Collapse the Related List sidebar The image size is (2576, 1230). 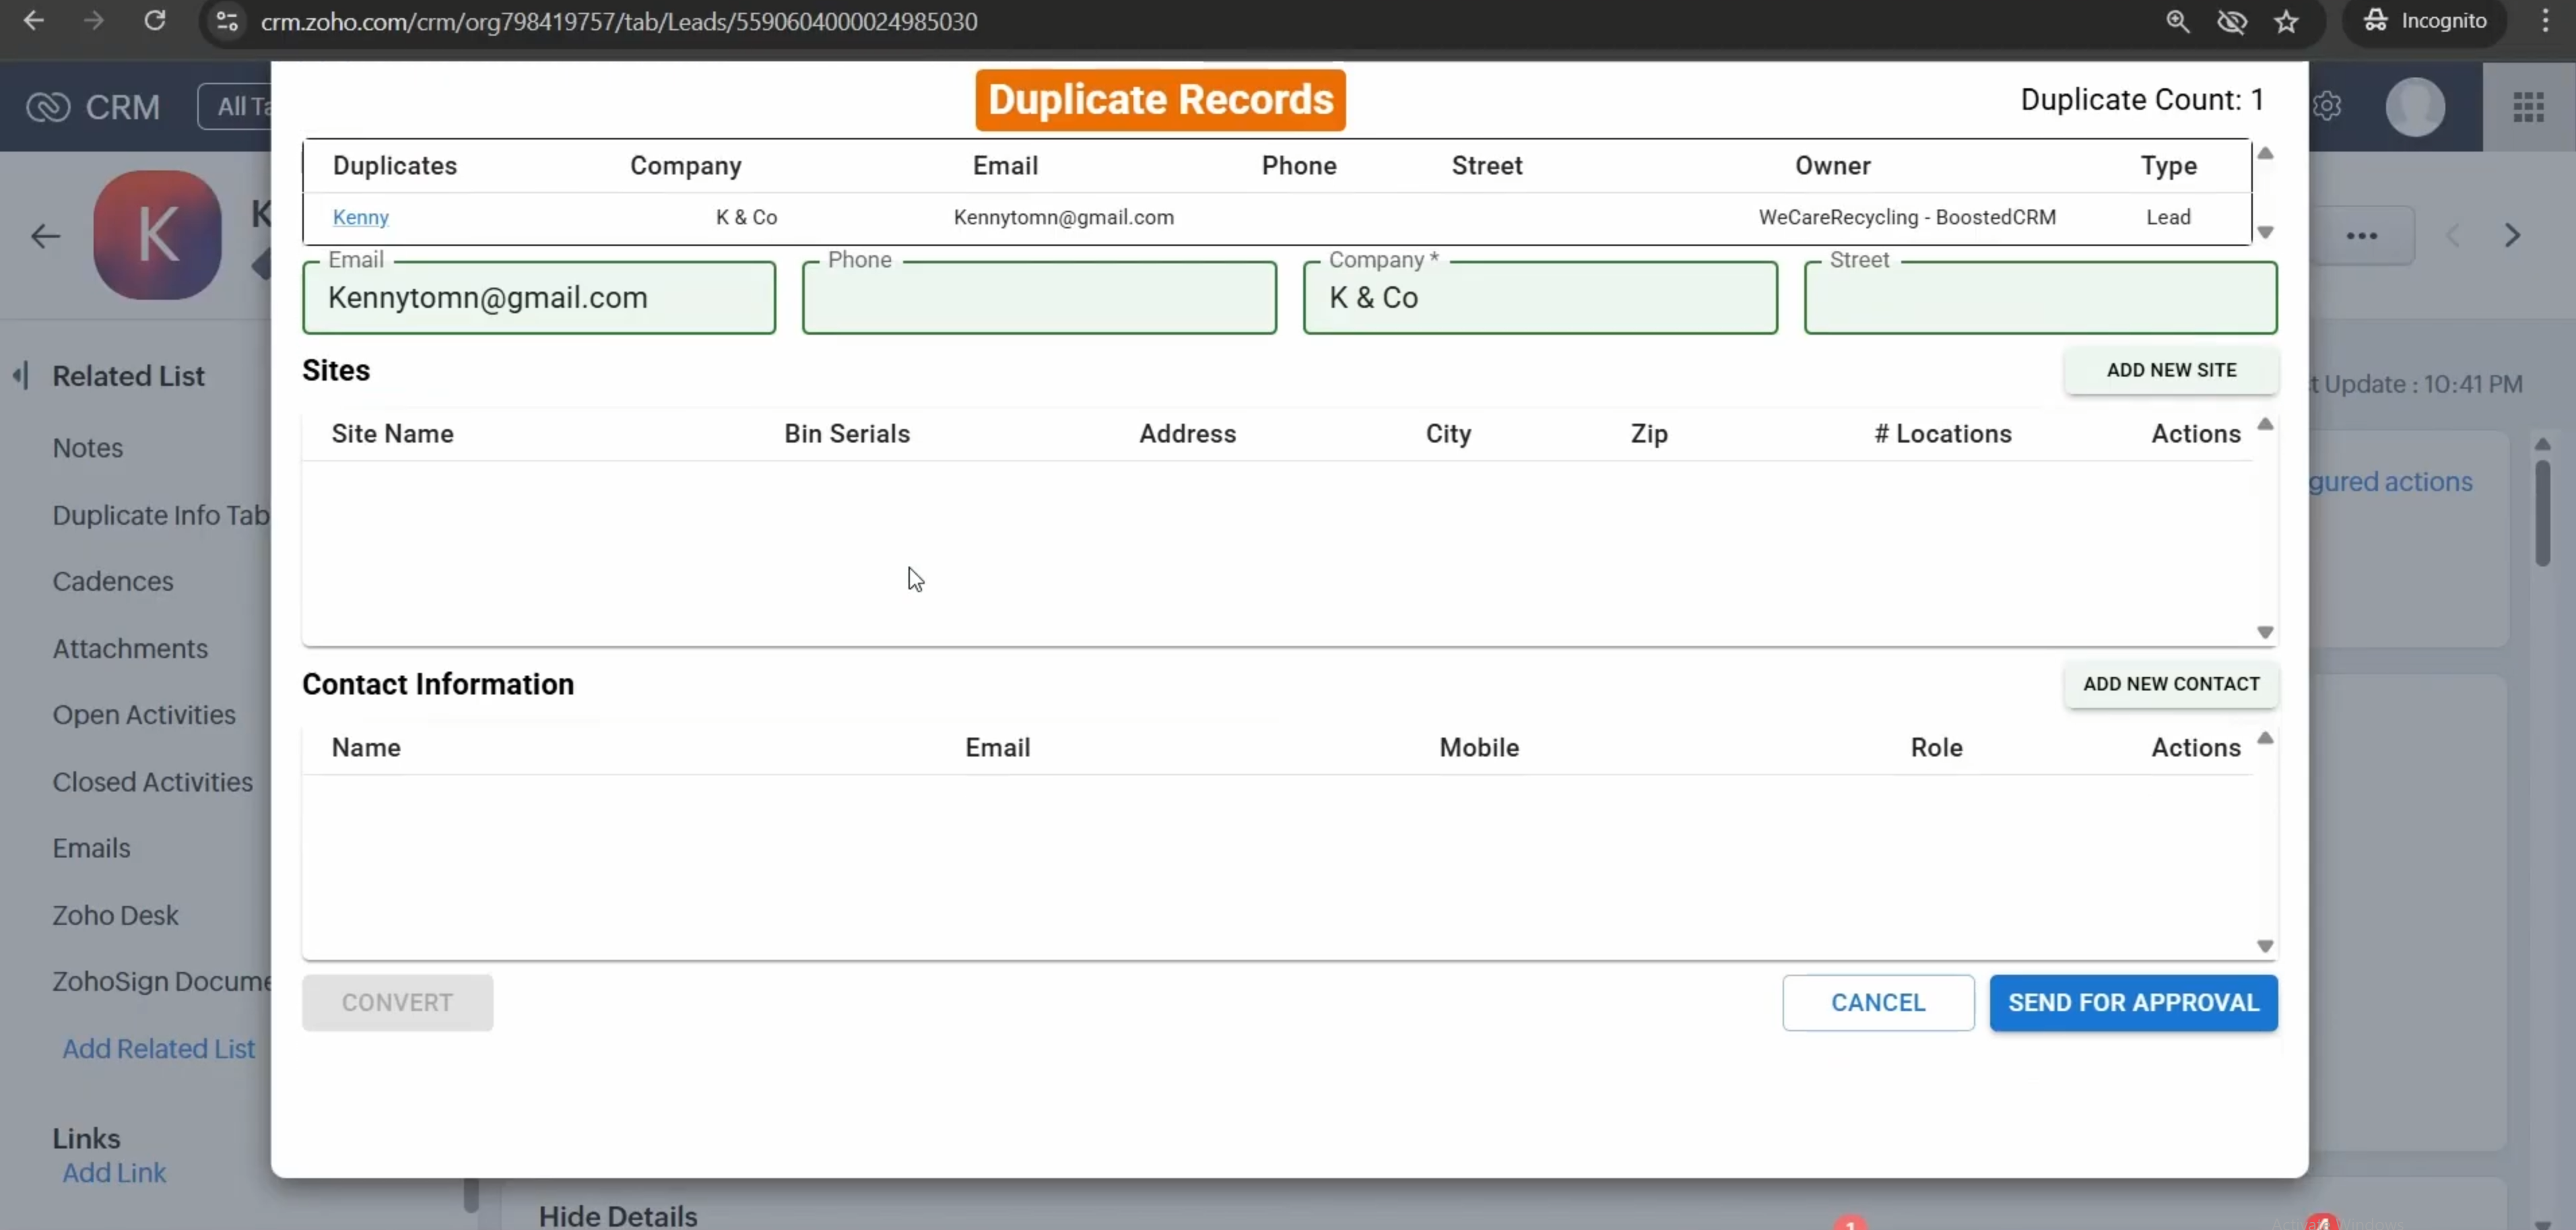point(20,376)
